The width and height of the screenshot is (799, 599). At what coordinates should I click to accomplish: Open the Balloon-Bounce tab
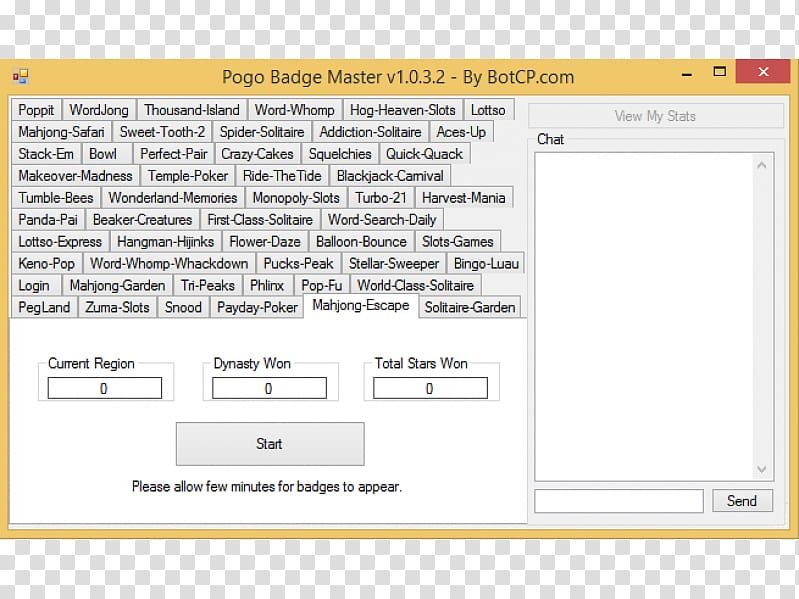361,241
